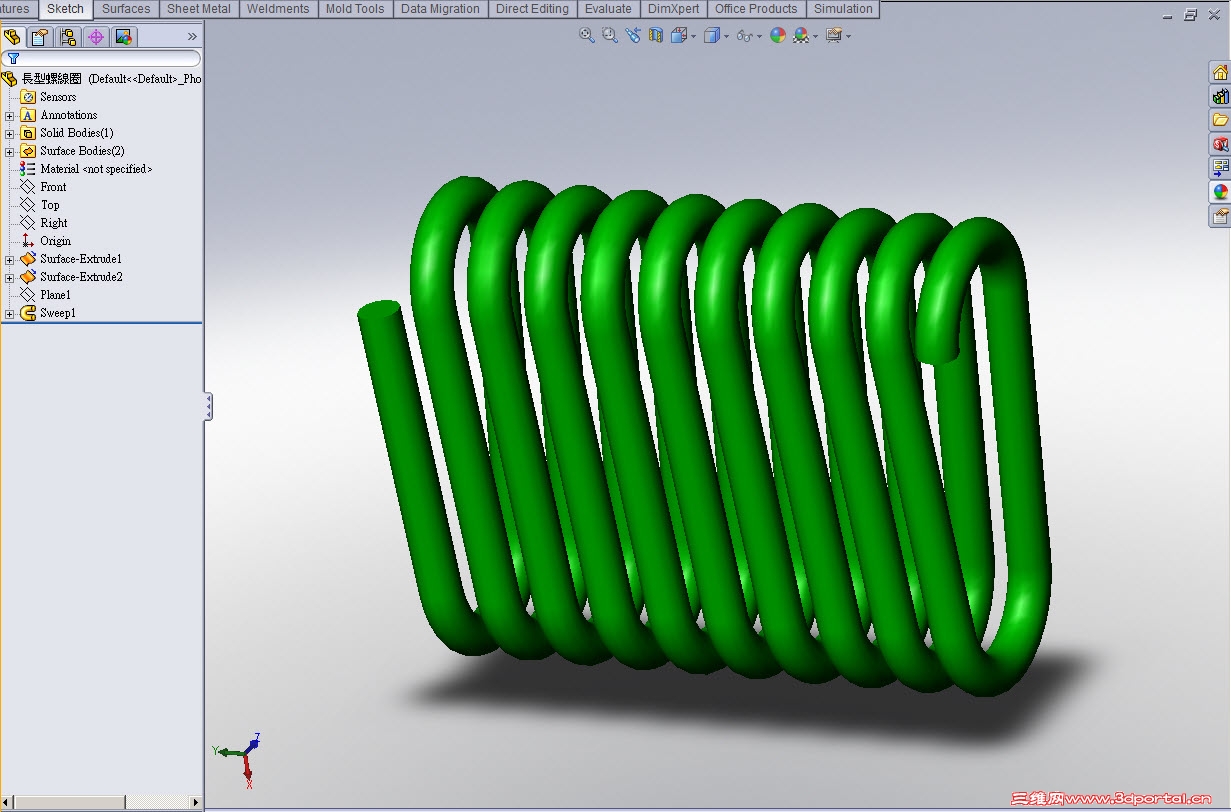Open the Display Style dropdown arrow
The width and height of the screenshot is (1231, 812).
725,36
